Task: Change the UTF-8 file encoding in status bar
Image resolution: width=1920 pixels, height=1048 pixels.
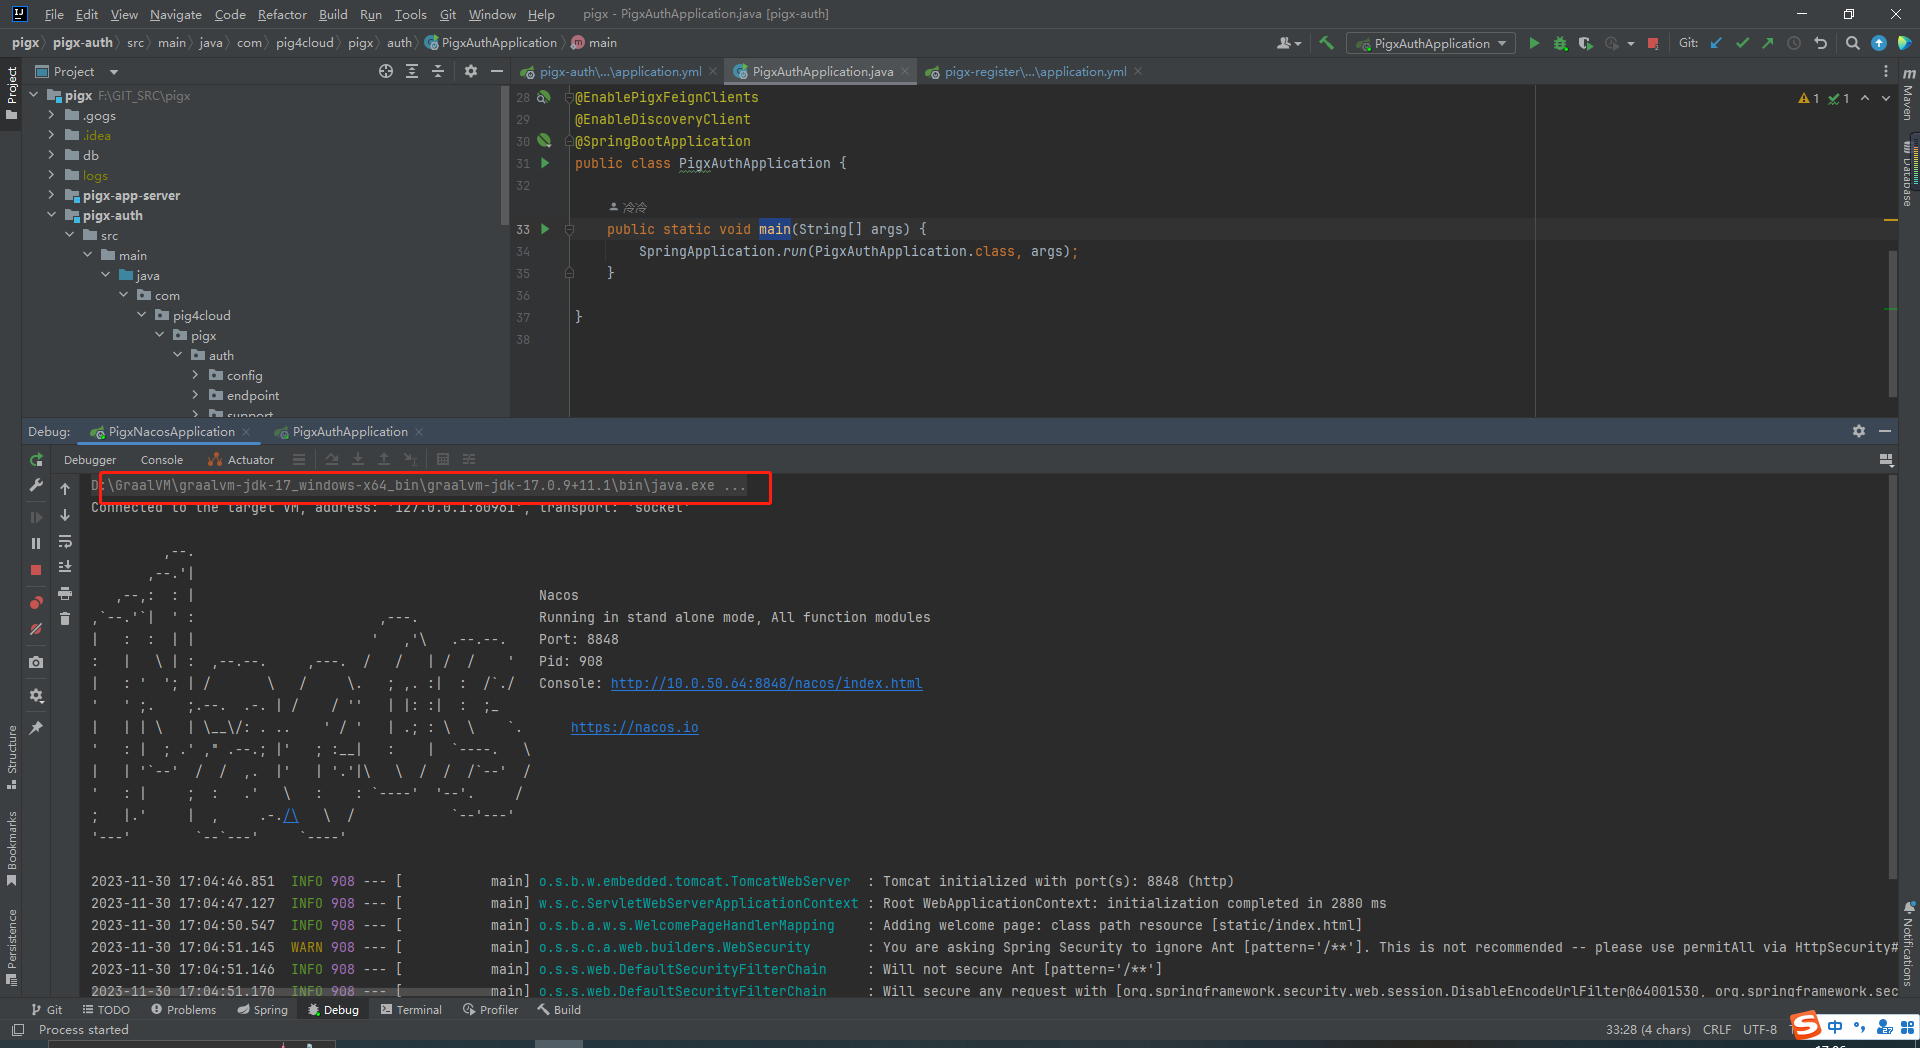Action: pyautogui.click(x=1760, y=1030)
